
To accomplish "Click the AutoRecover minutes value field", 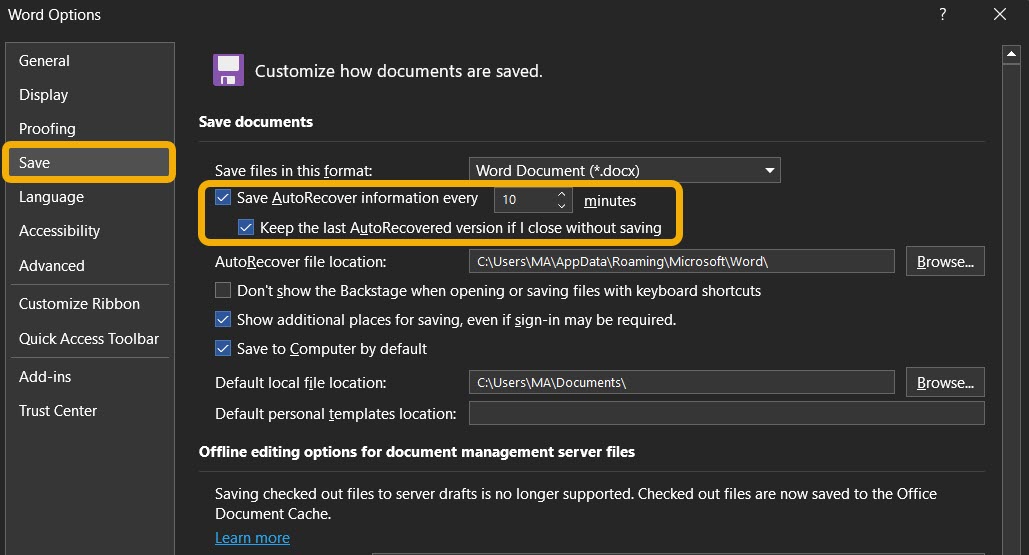I will [524, 200].
